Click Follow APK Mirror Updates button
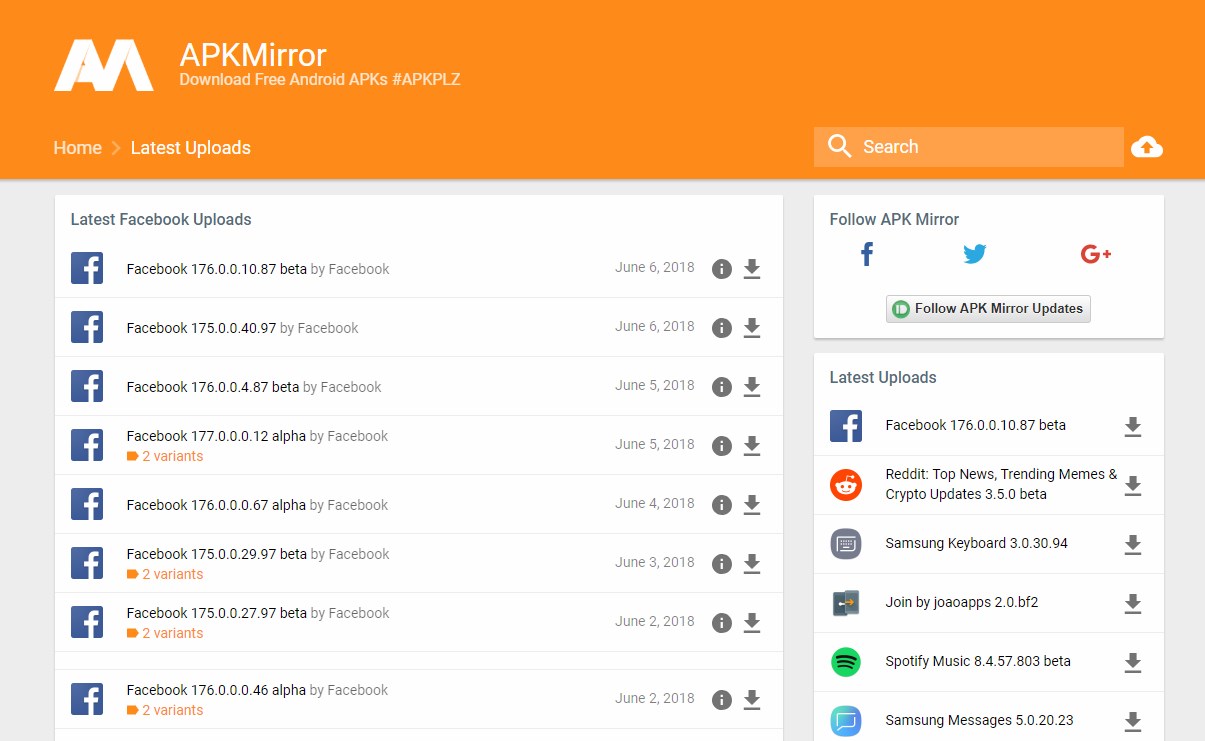This screenshot has width=1205, height=741. tap(988, 309)
